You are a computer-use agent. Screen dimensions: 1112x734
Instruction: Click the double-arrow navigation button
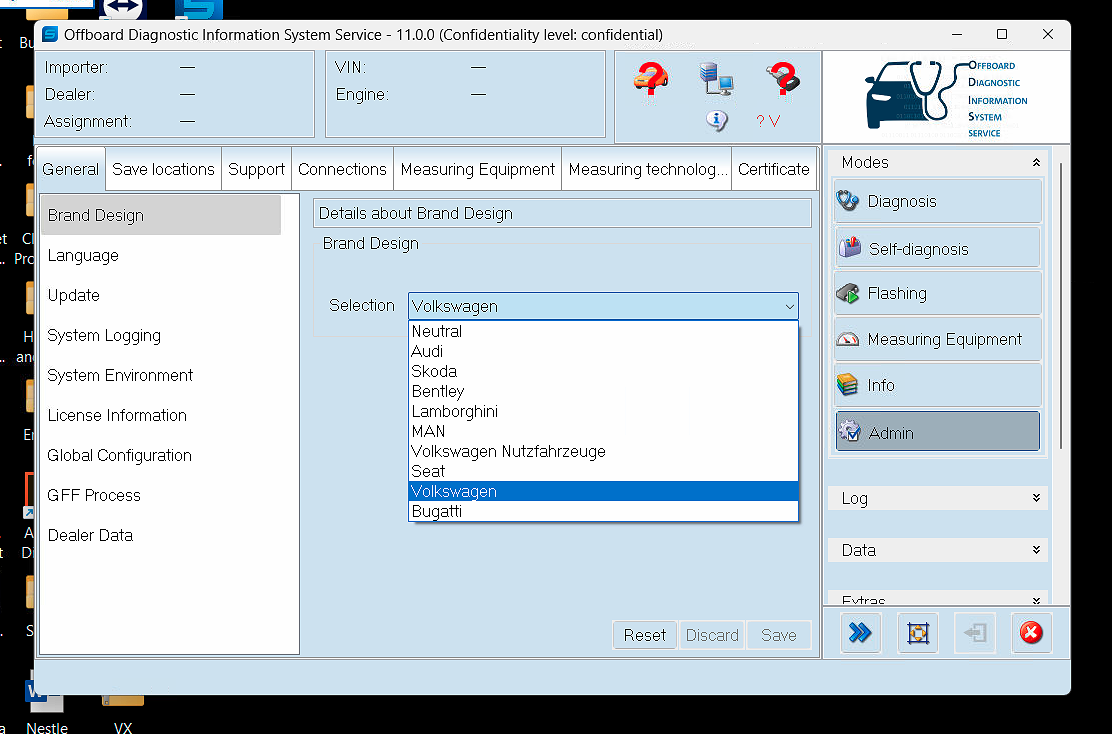(x=860, y=632)
